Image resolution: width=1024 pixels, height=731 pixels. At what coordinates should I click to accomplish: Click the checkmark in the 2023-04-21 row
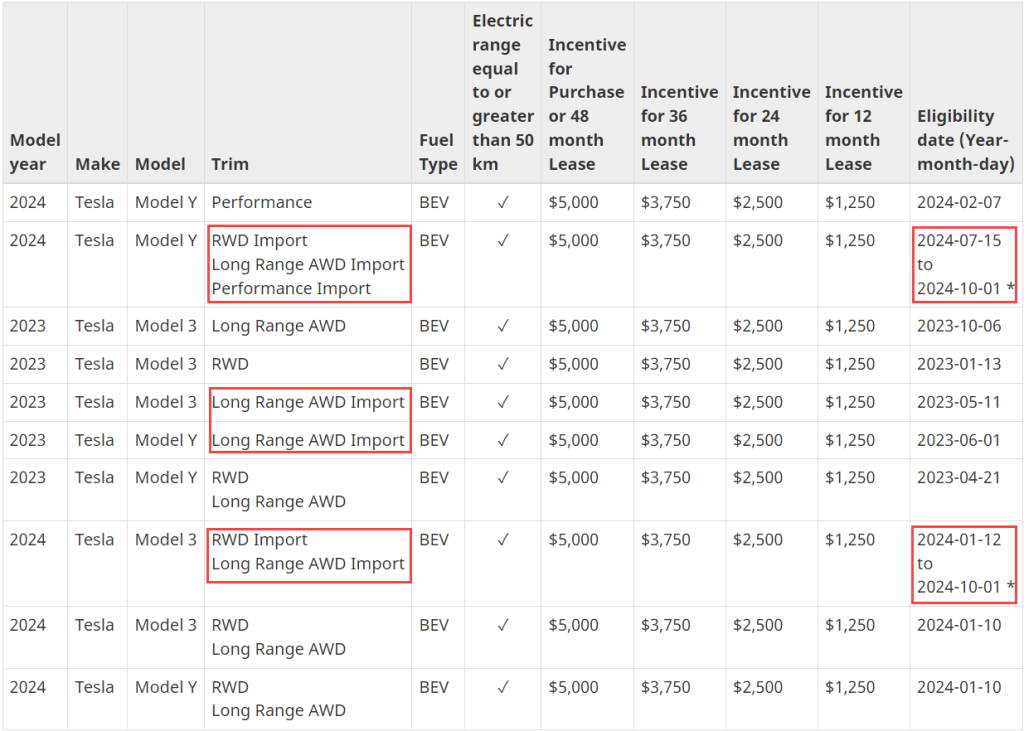(x=503, y=478)
